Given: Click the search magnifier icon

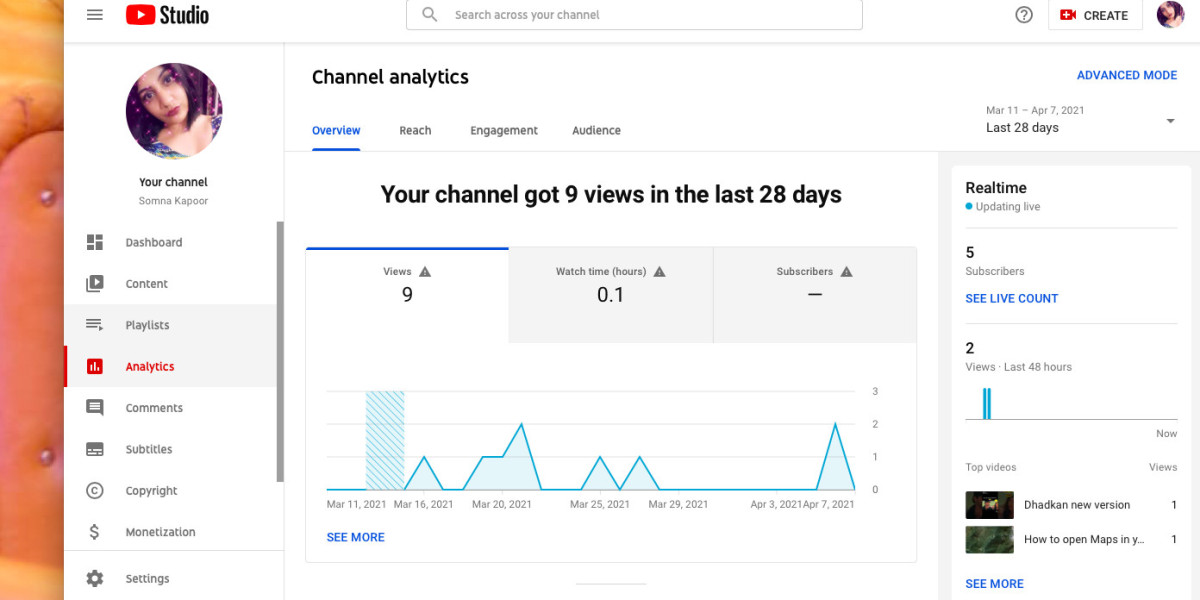Looking at the screenshot, I should 430,15.
